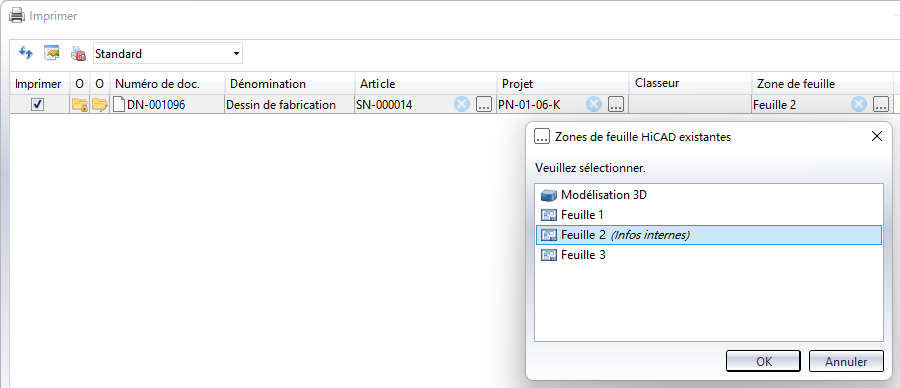The image size is (900, 388).
Task: Clear the Article field SN-000014
Action: 462,104
